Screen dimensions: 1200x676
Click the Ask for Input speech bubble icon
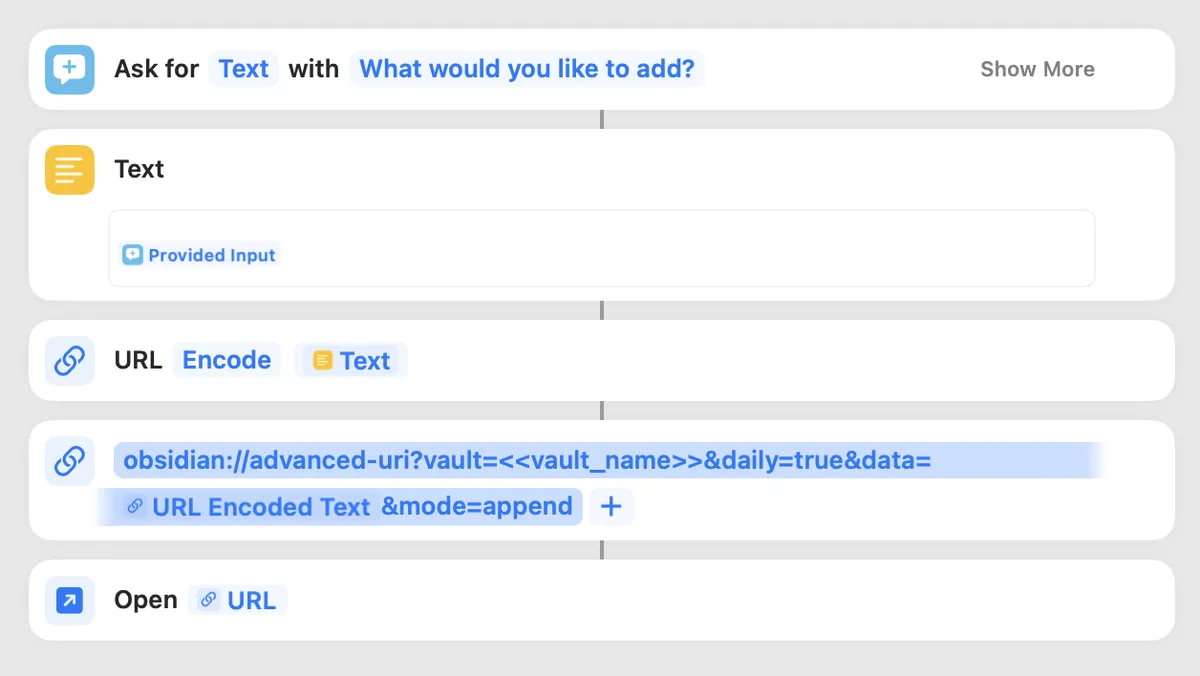pyautogui.click(x=69, y=69)
